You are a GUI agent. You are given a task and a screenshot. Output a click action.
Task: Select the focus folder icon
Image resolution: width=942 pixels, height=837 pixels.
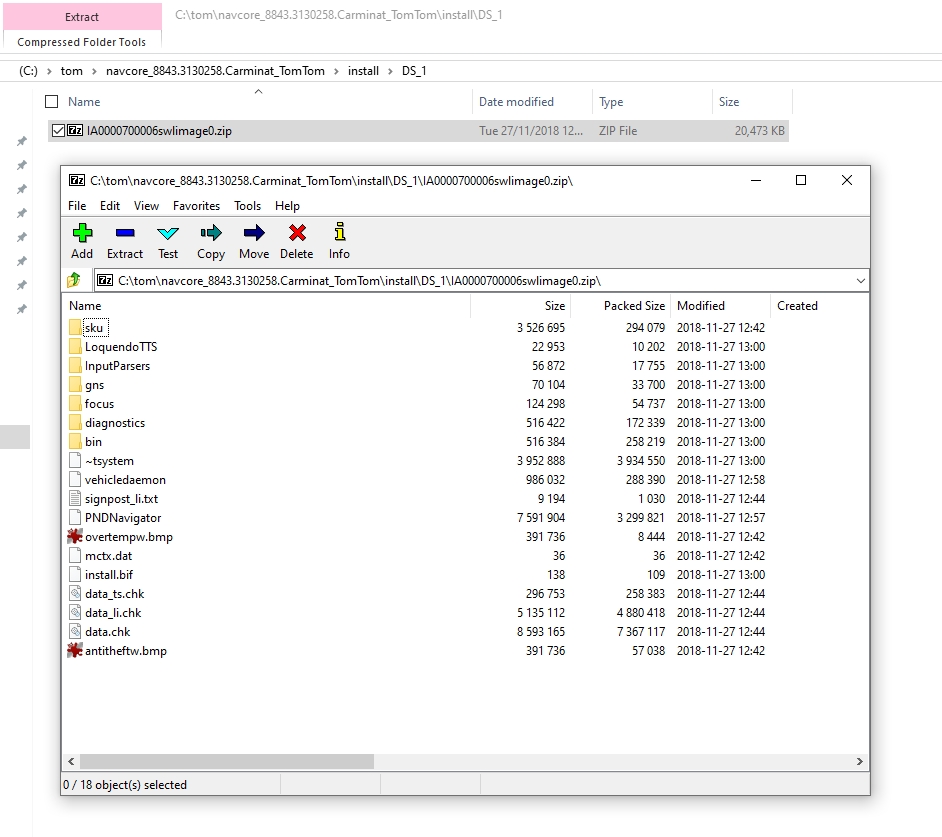coord(75,404)
